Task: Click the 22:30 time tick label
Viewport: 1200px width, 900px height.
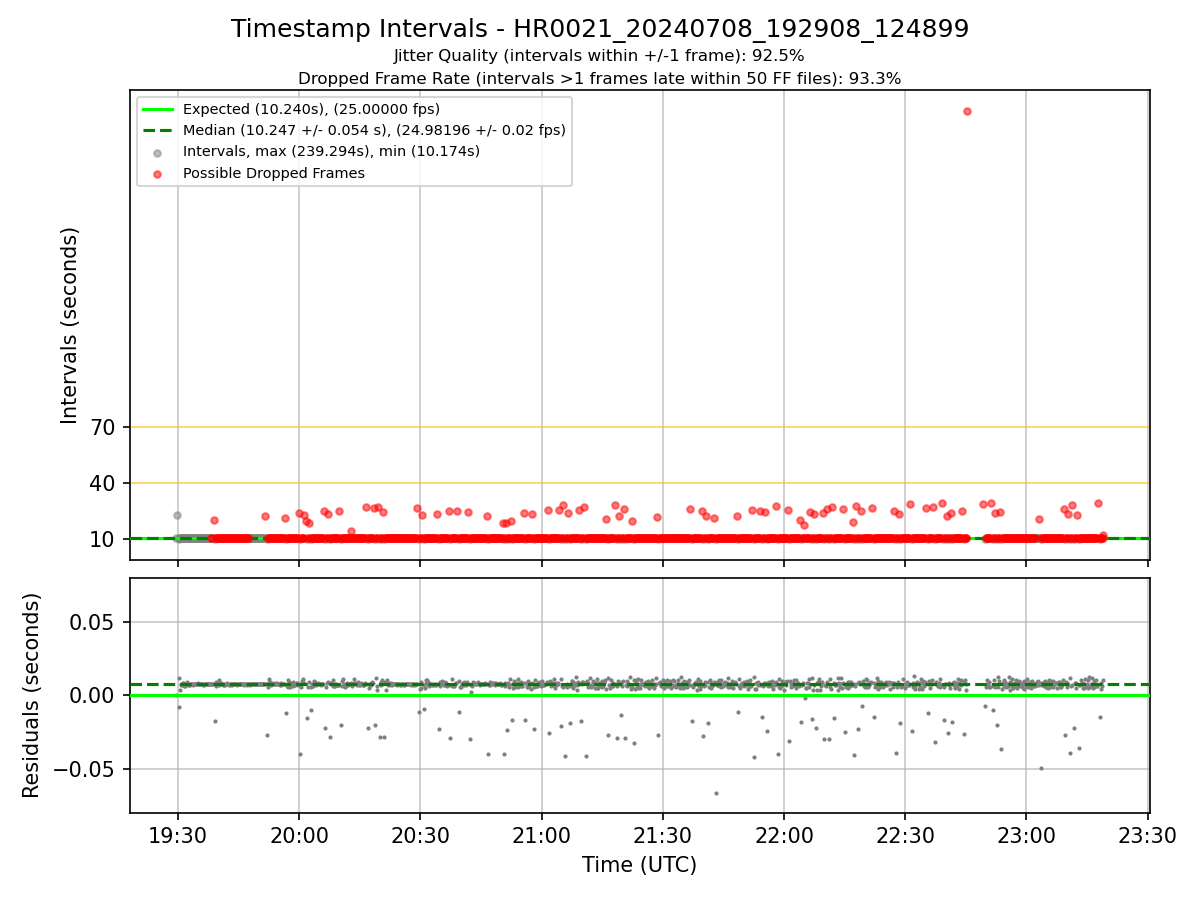Action: (x=905, y=834)
